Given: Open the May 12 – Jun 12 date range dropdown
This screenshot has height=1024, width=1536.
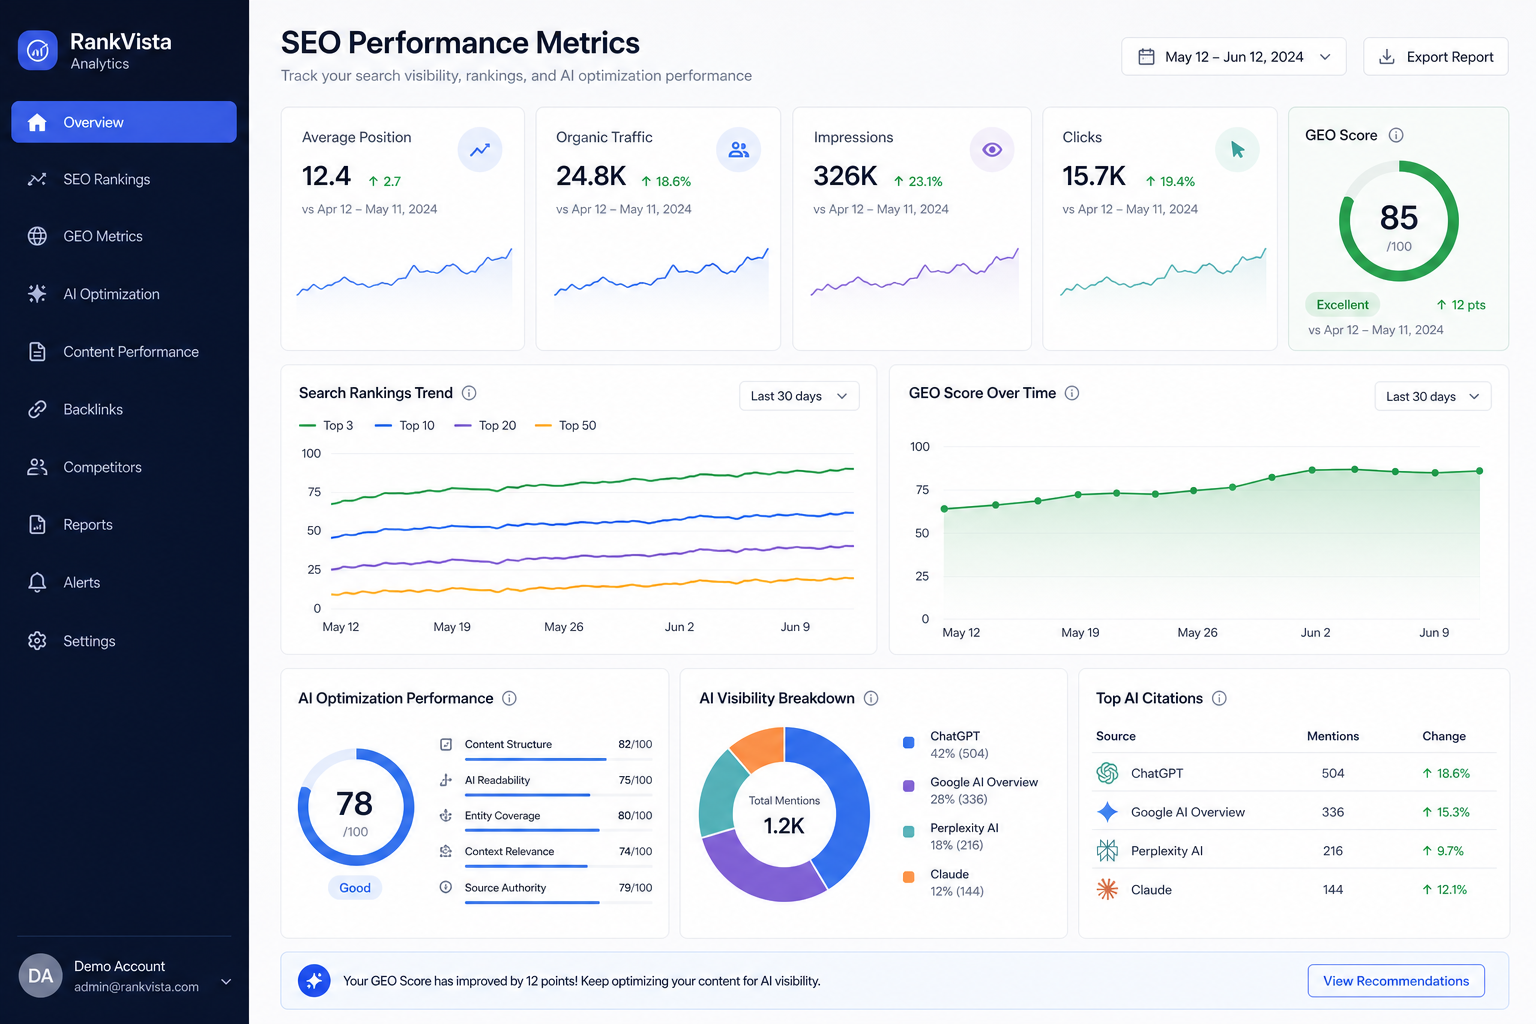Looking at the screenshot, I should click(x=1234, y=57).
